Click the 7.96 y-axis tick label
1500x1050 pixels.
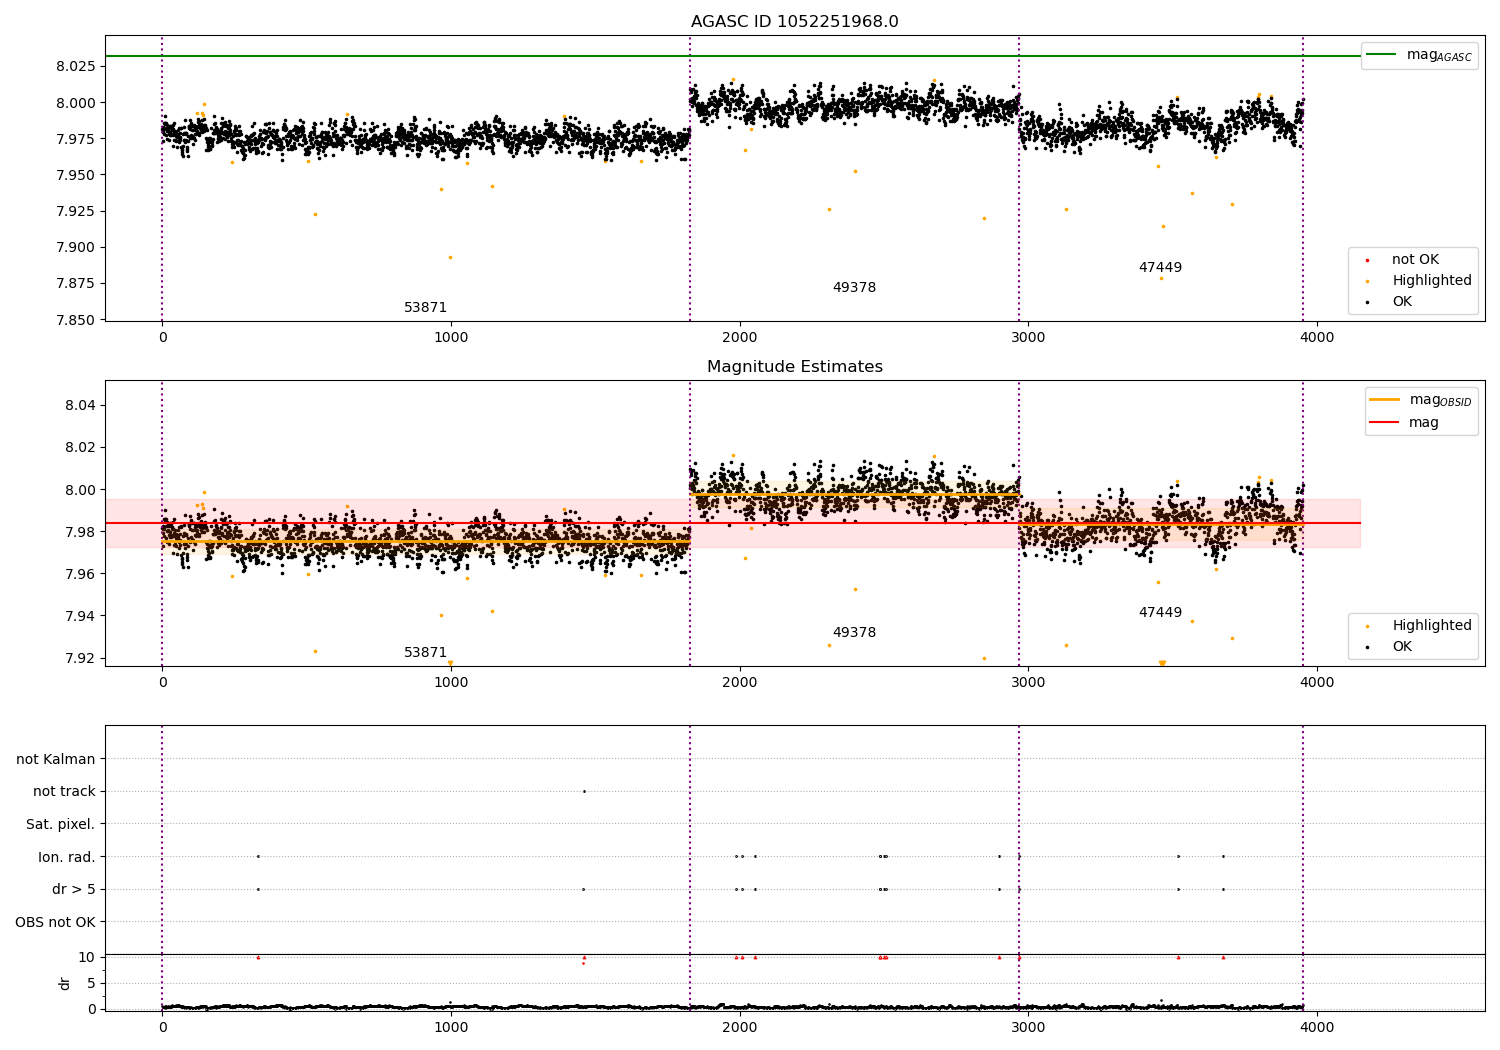click(x=81, y=574)
